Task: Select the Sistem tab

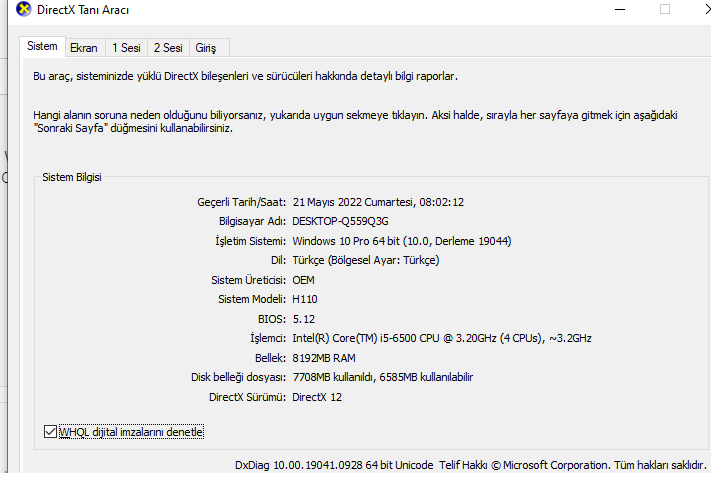Action: (42, 46)
